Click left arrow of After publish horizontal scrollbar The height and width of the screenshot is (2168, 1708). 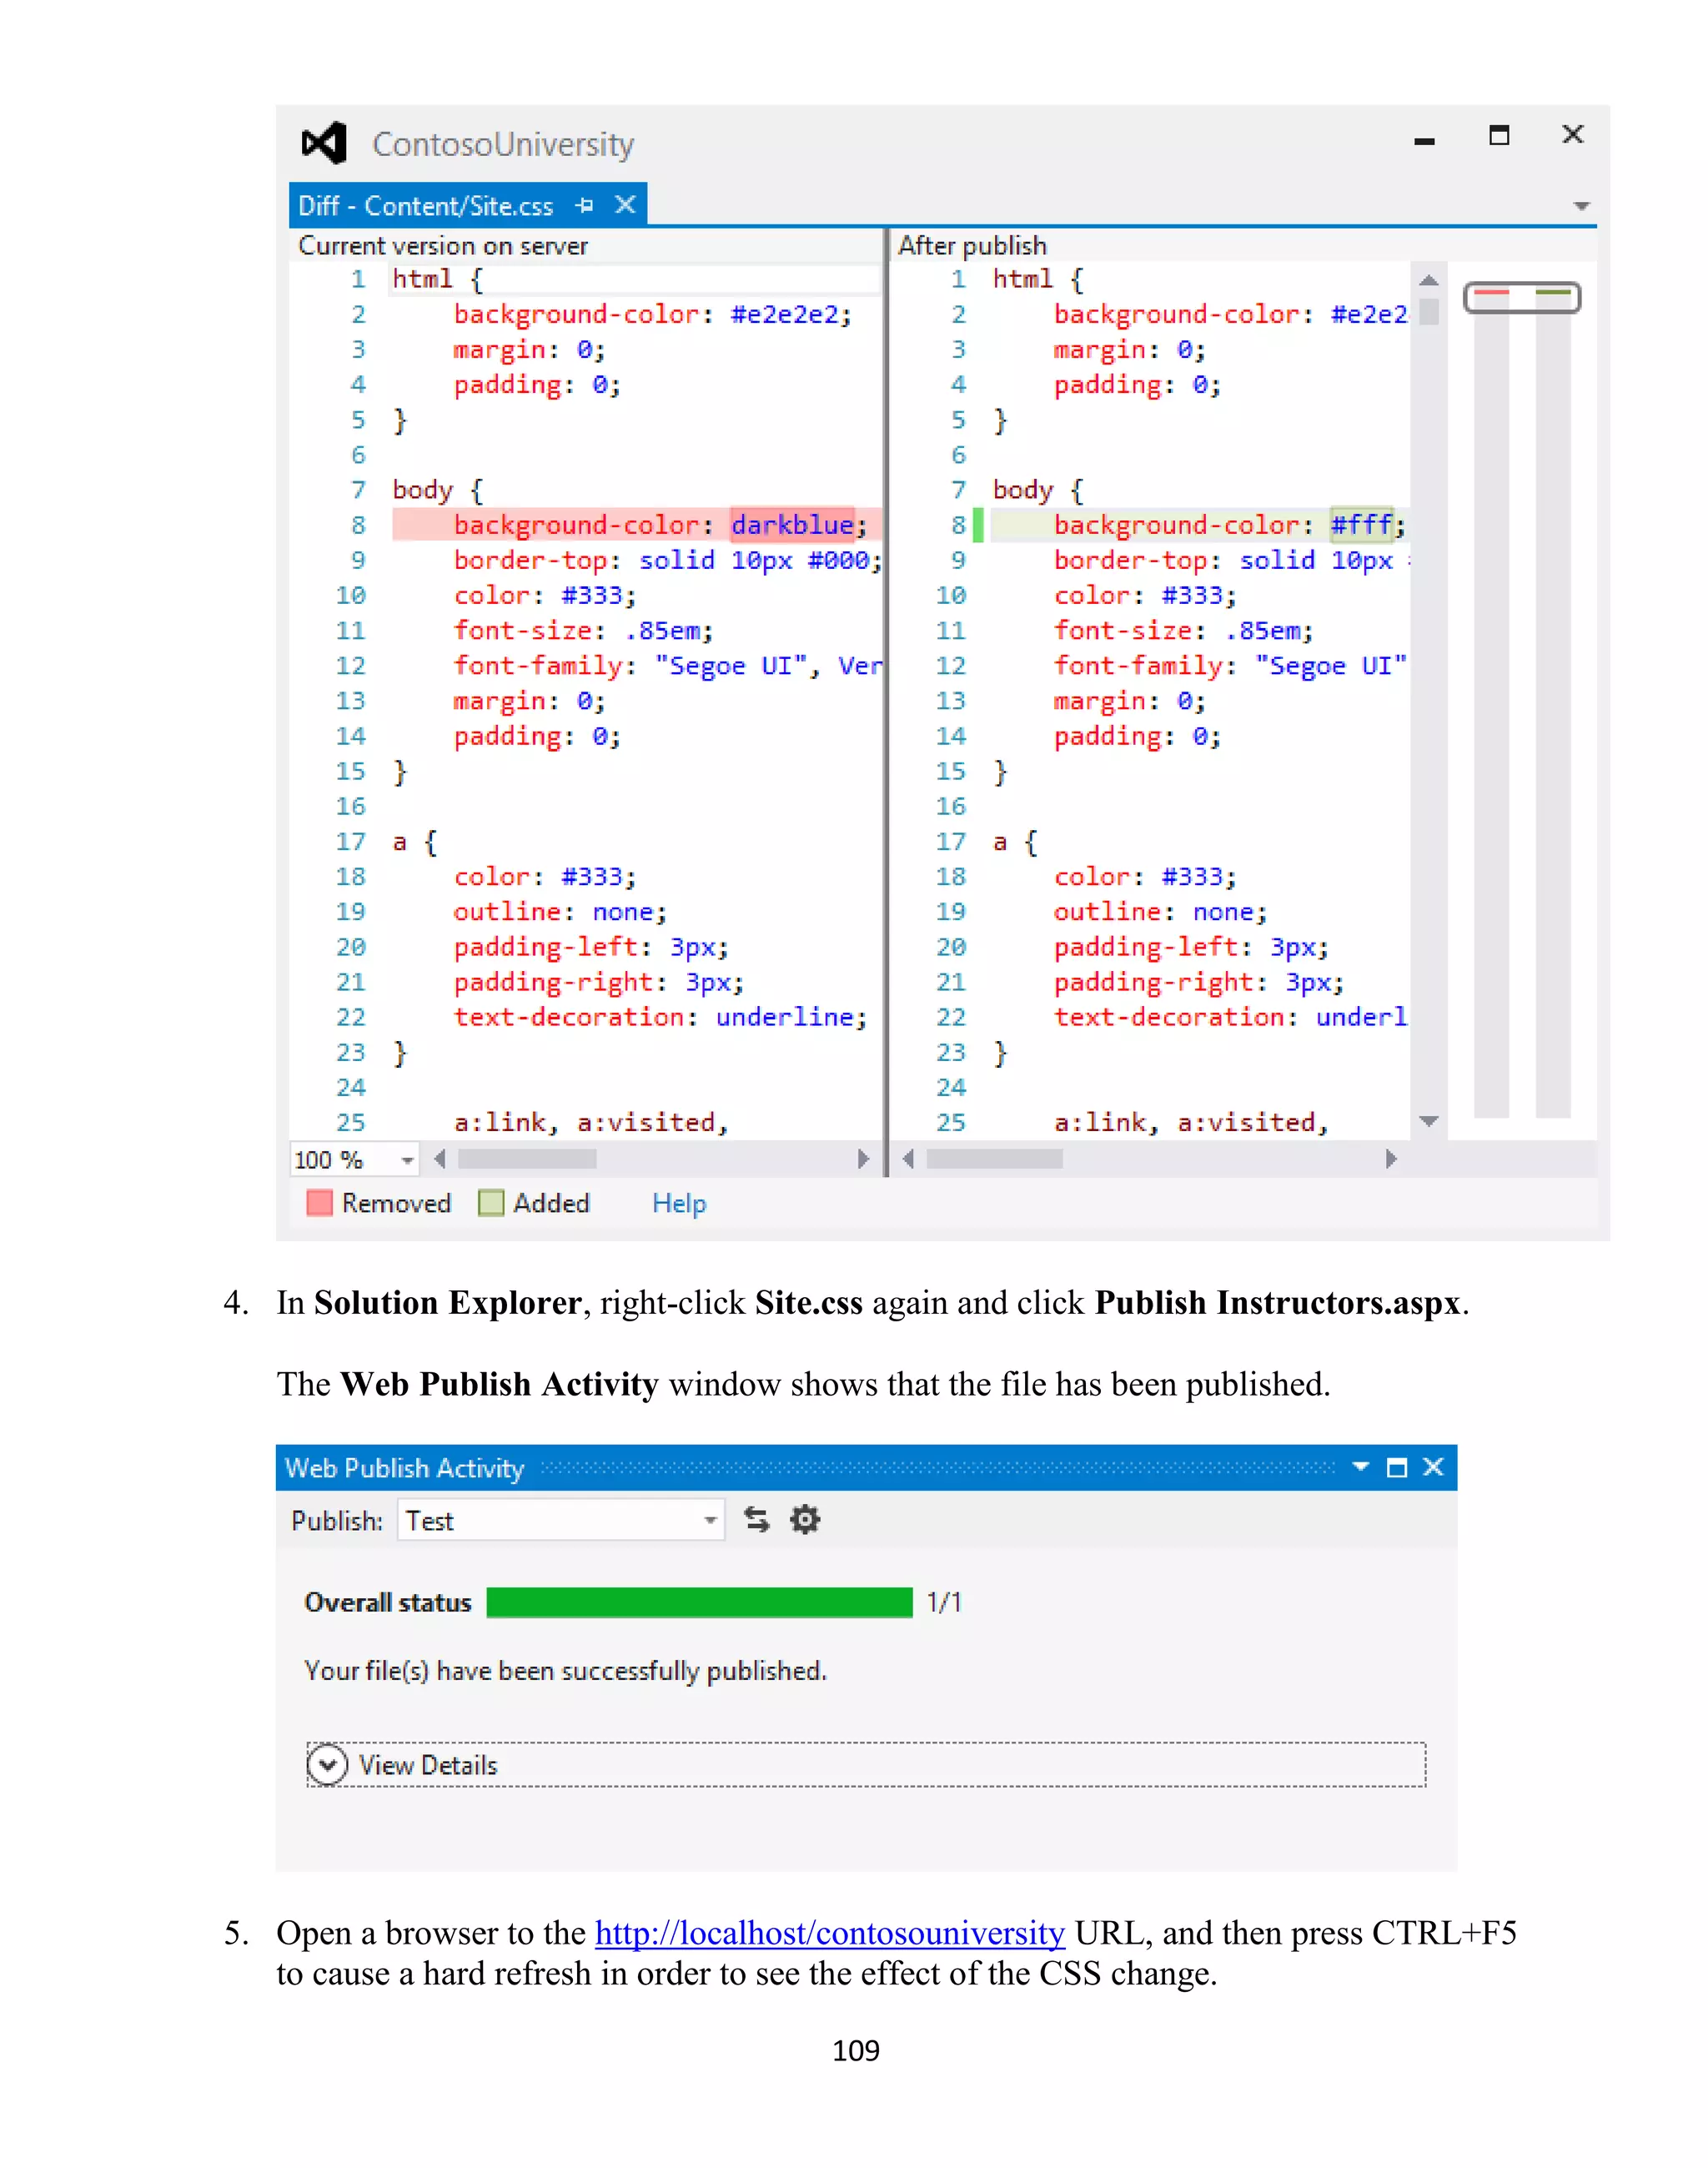coord(908,1159)
